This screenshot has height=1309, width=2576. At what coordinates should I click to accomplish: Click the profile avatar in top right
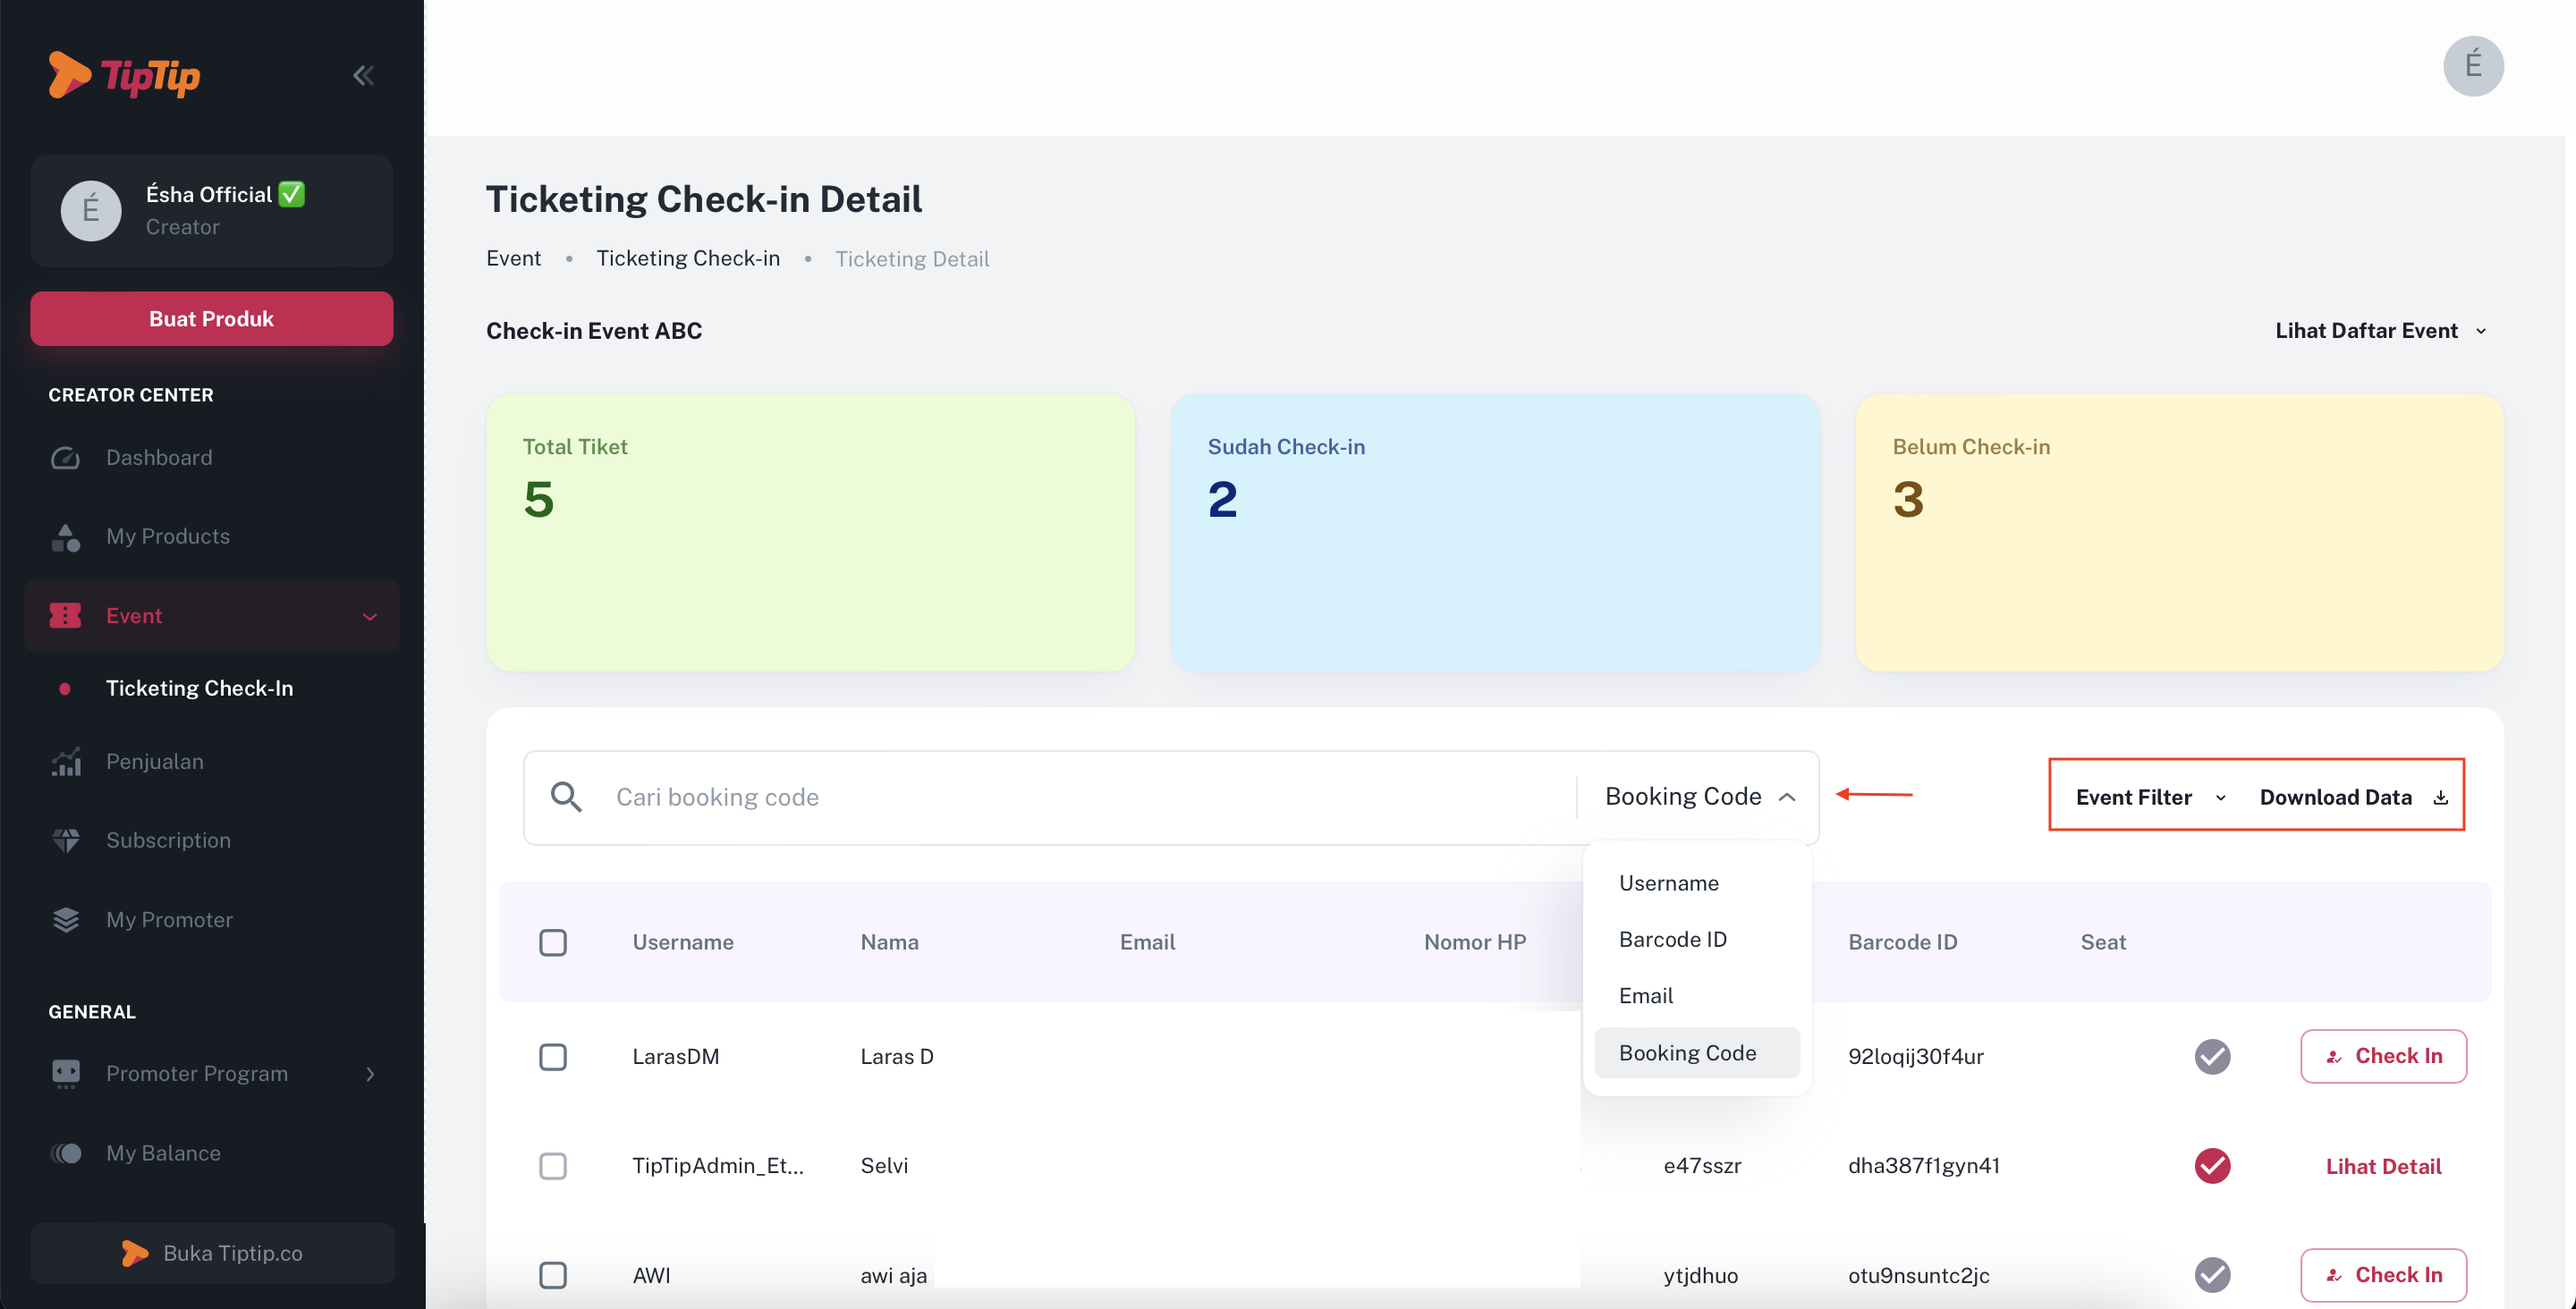pos(2472,66)
